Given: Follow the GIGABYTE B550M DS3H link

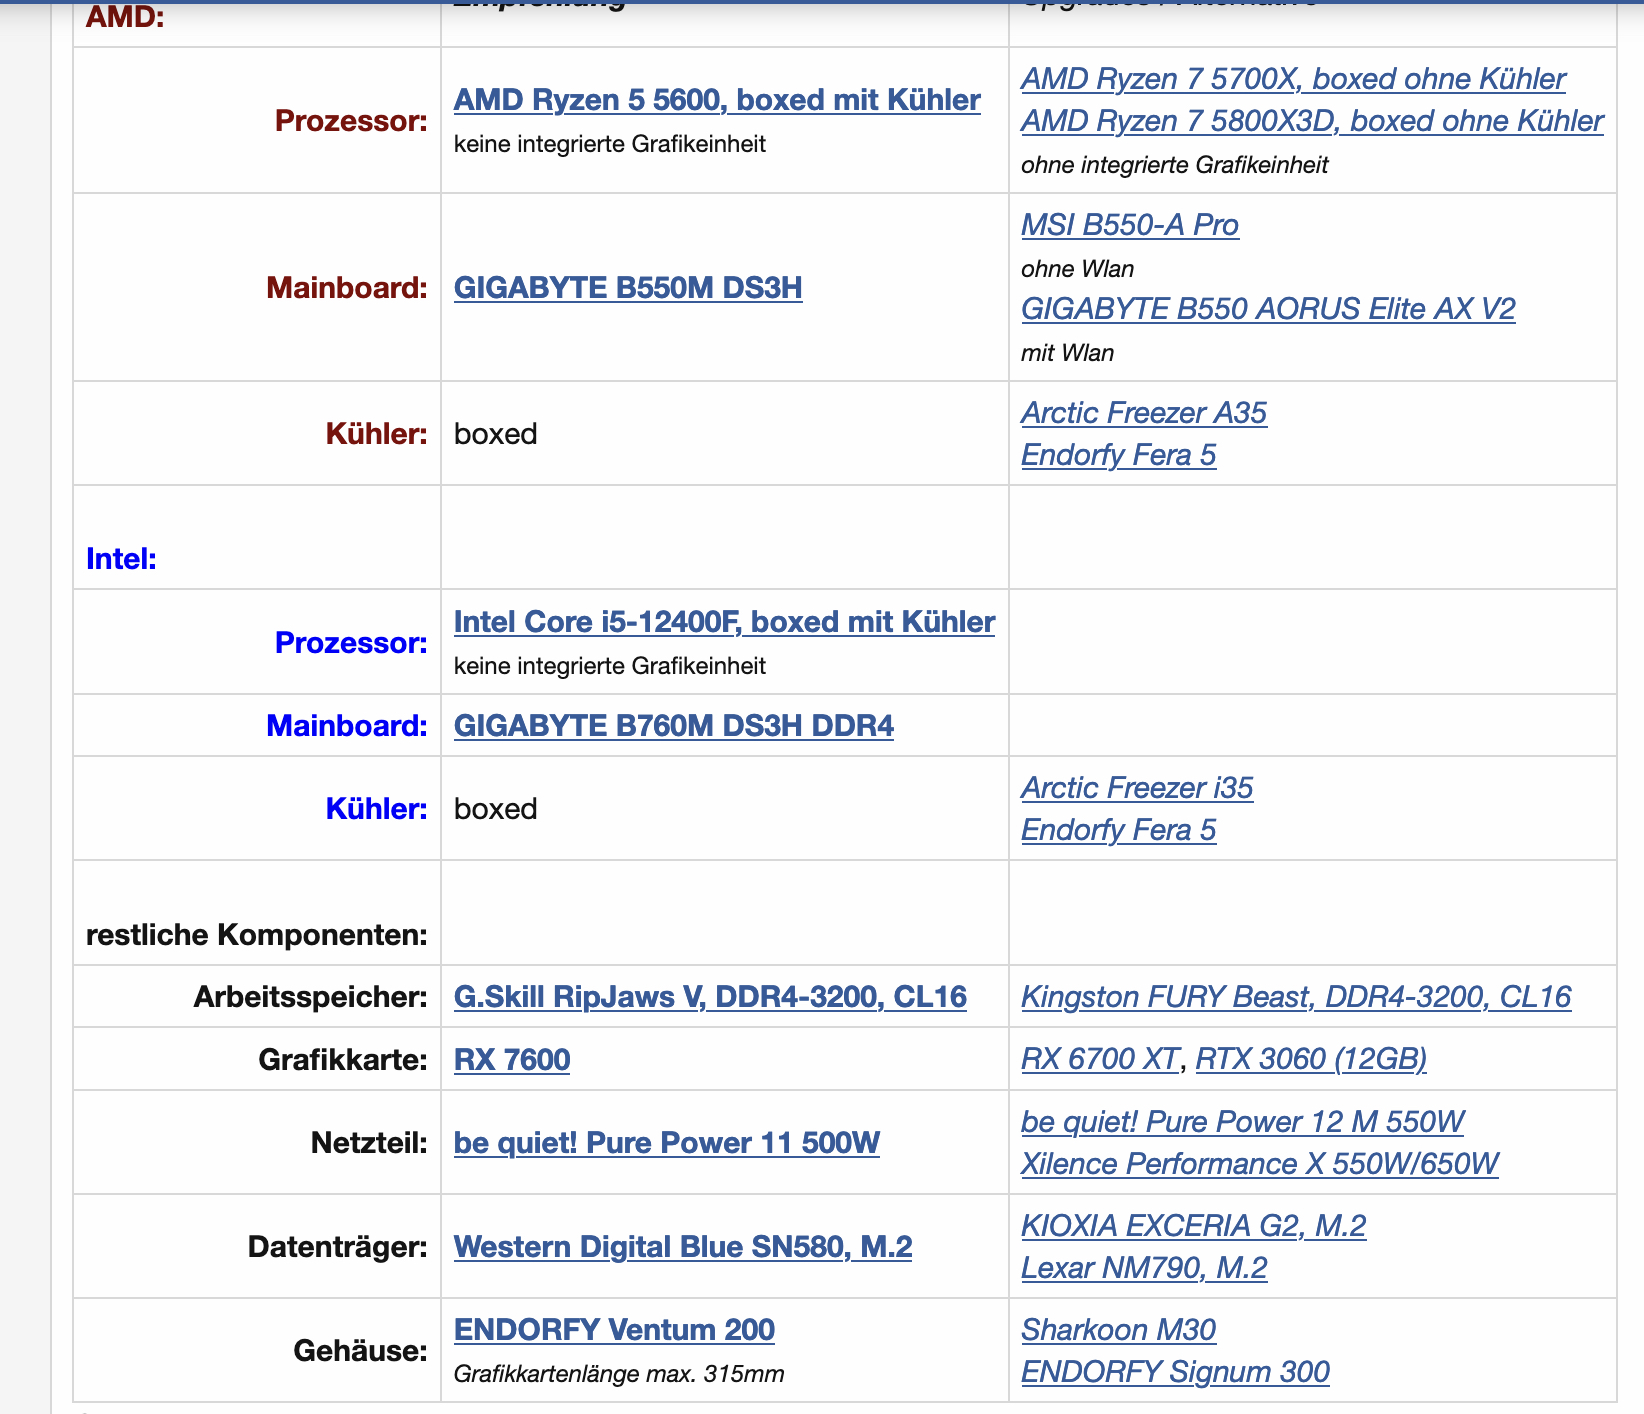Looking at the screenshot, I should tap(628, 288).
